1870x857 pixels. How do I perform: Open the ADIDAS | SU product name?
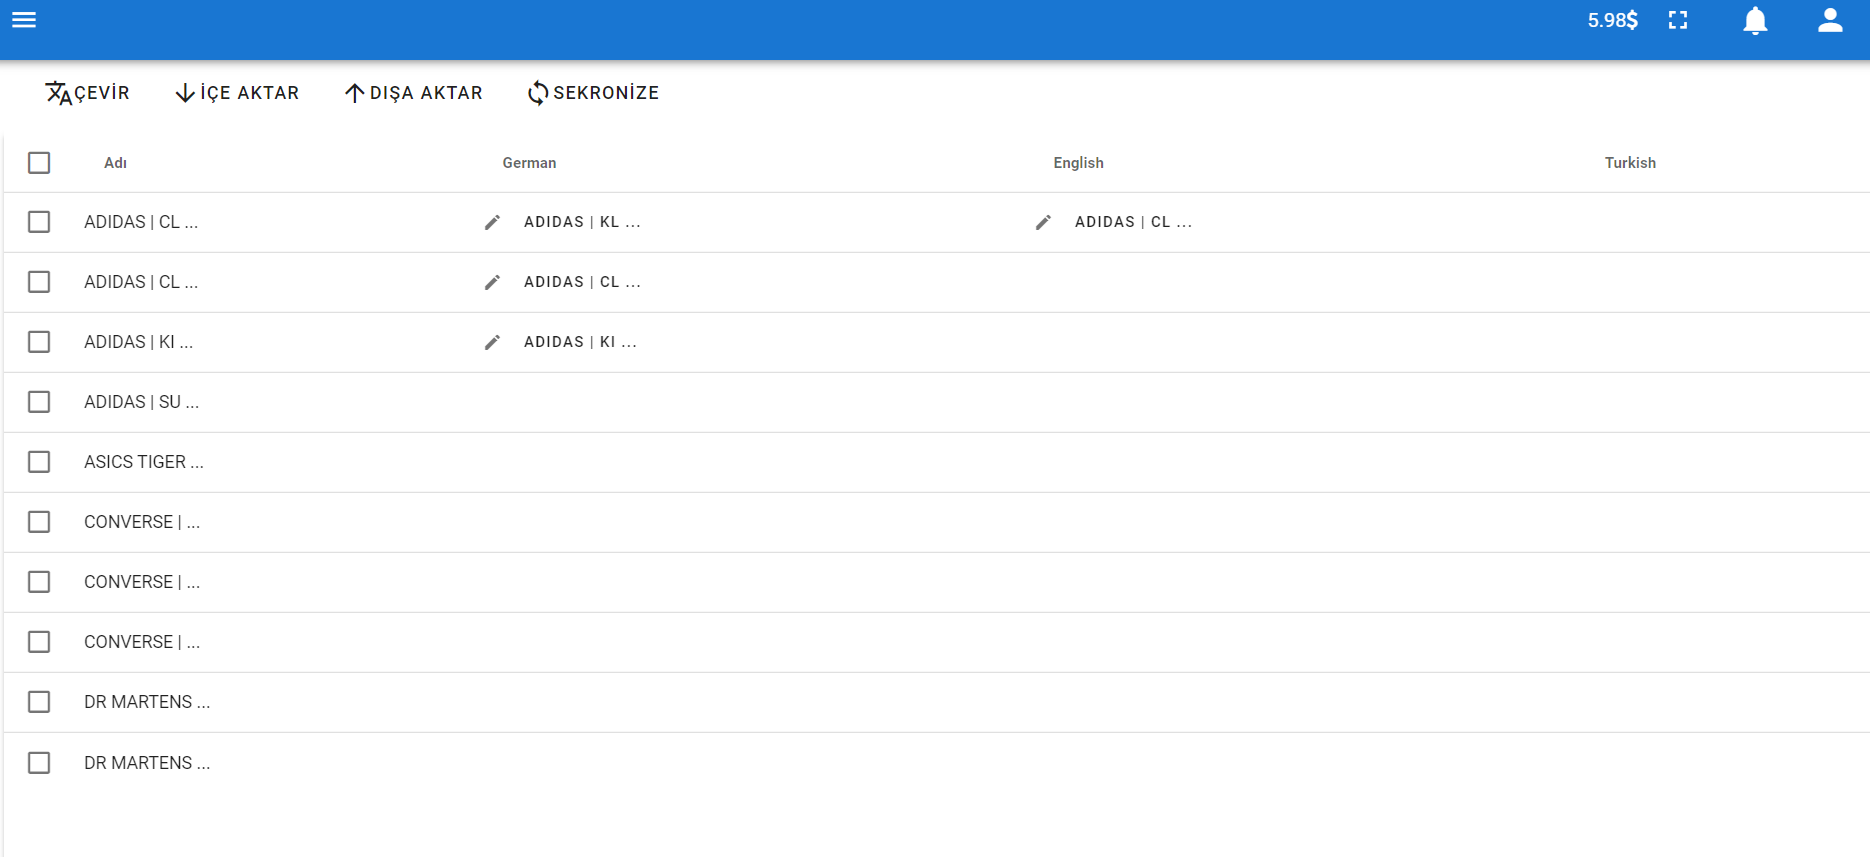tap(141, 402)
